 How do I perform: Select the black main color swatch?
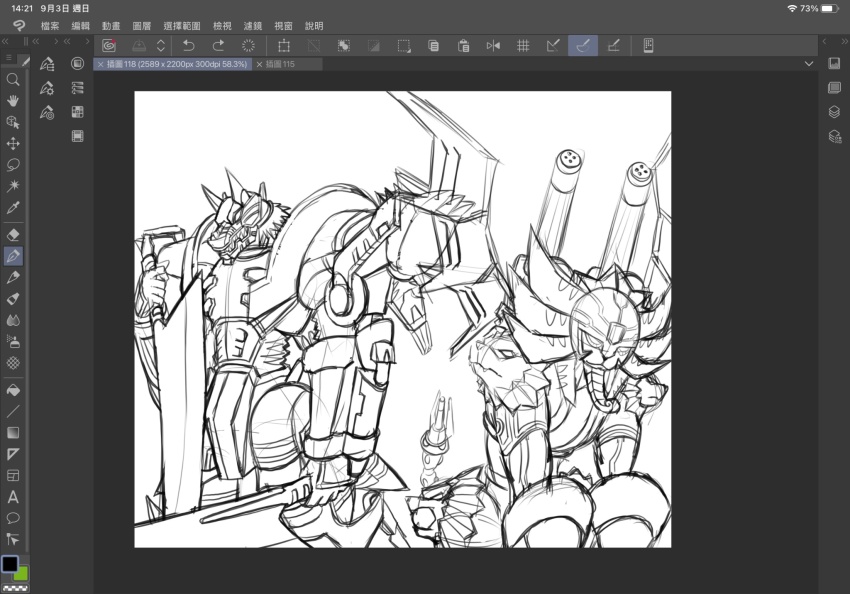[x=9, y=564]
